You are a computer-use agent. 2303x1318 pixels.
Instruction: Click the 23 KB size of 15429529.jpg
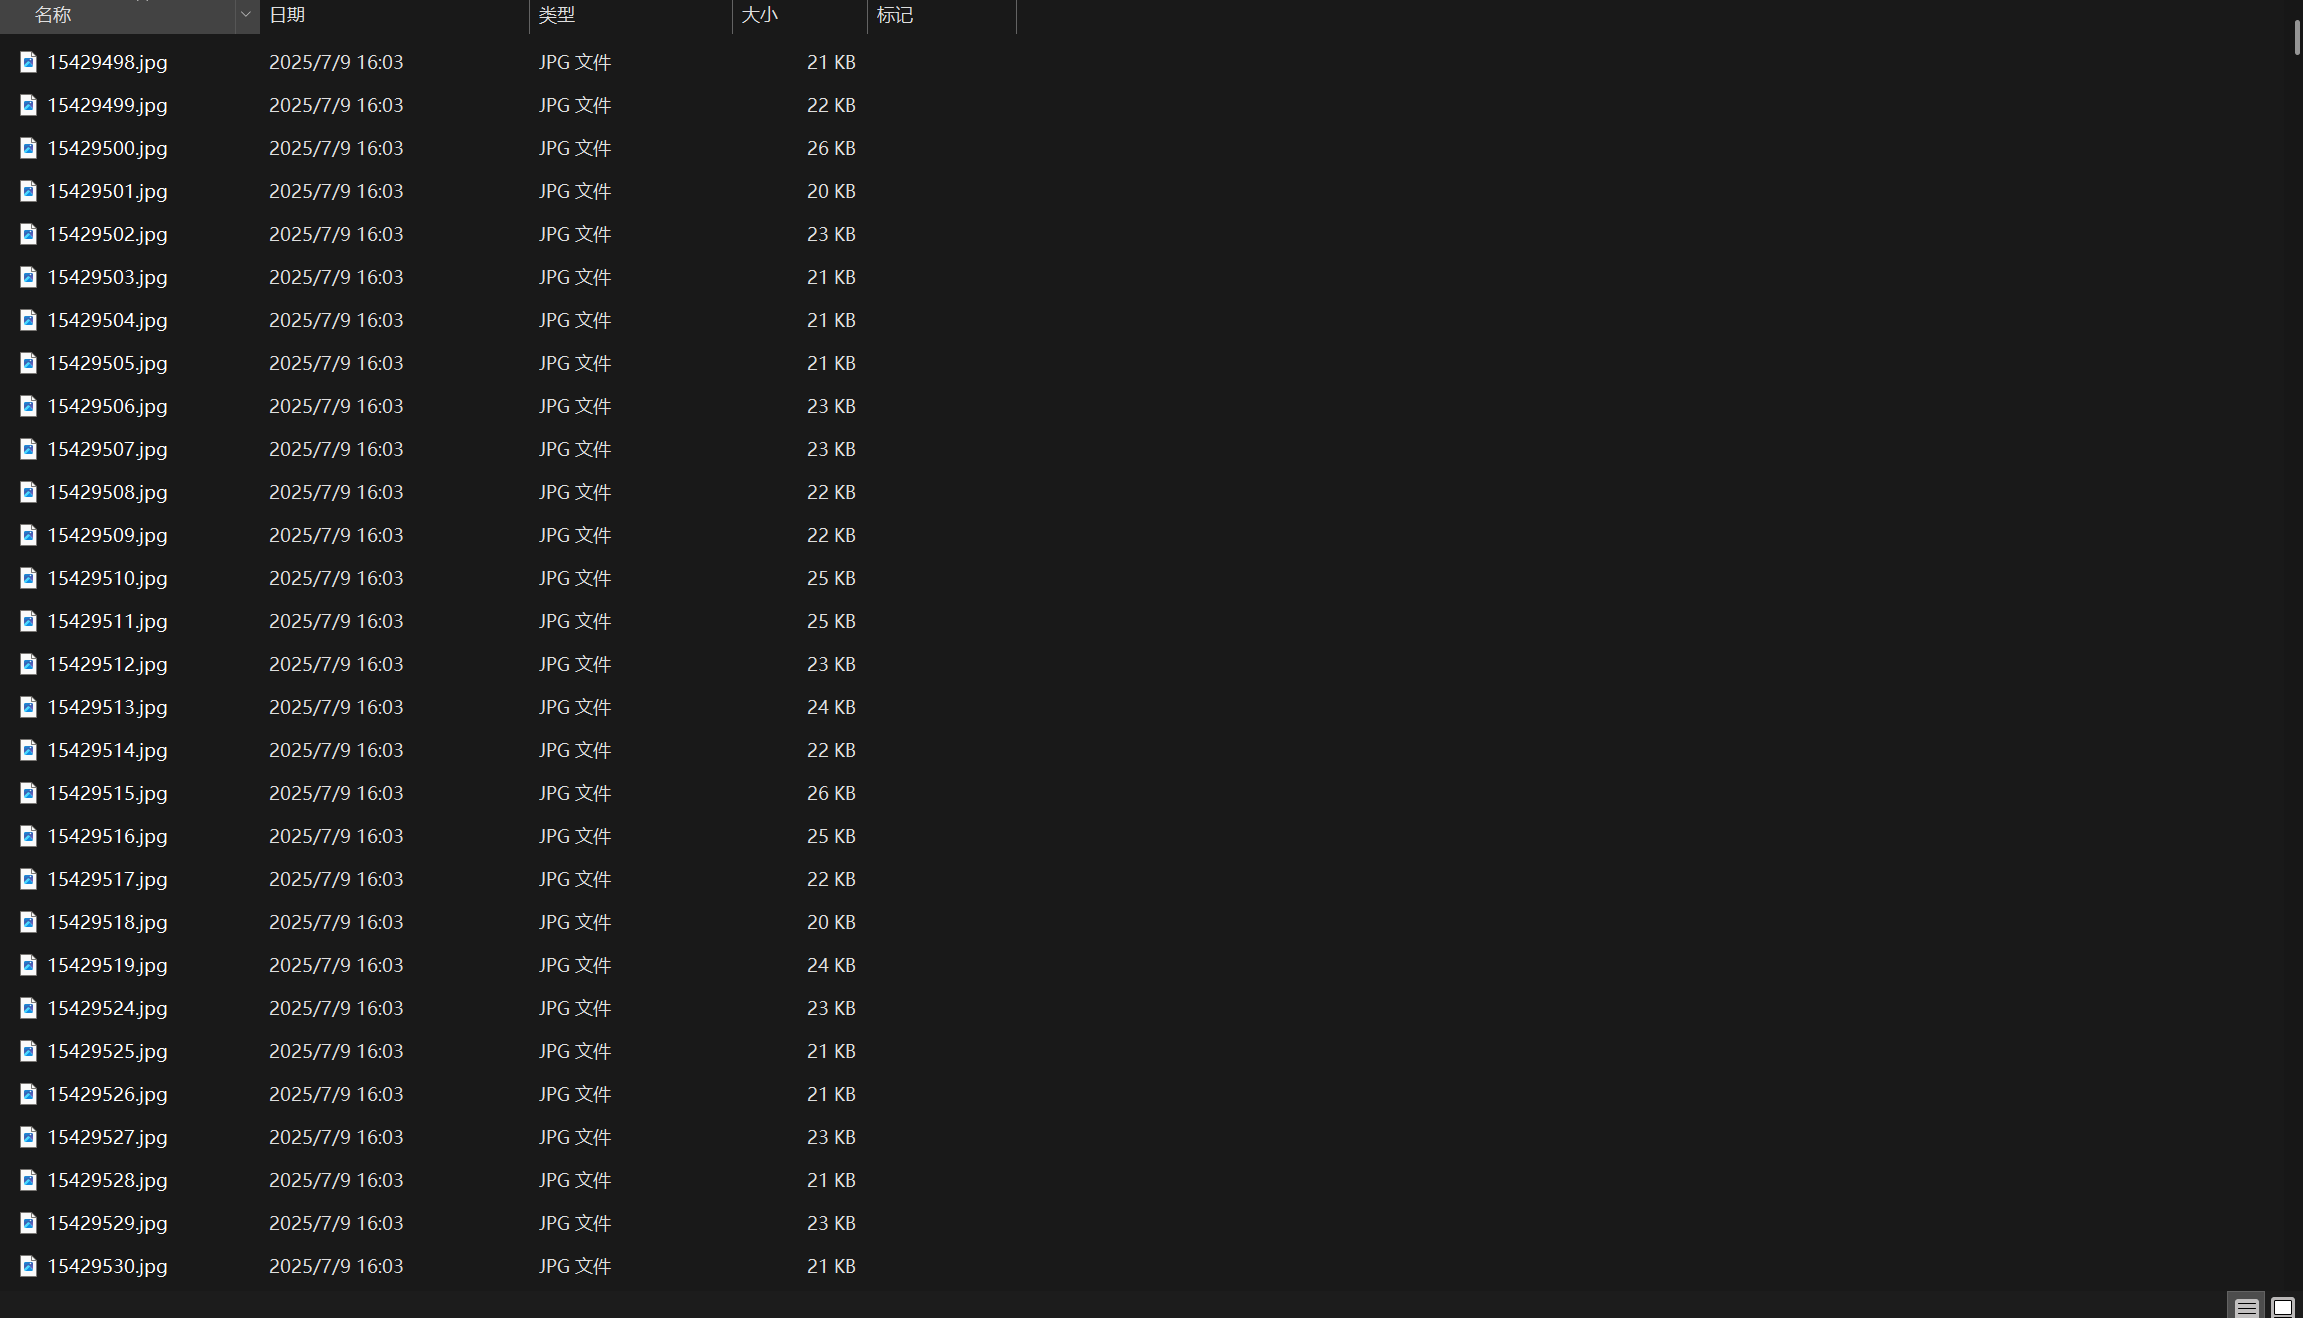pos(831,1223)
